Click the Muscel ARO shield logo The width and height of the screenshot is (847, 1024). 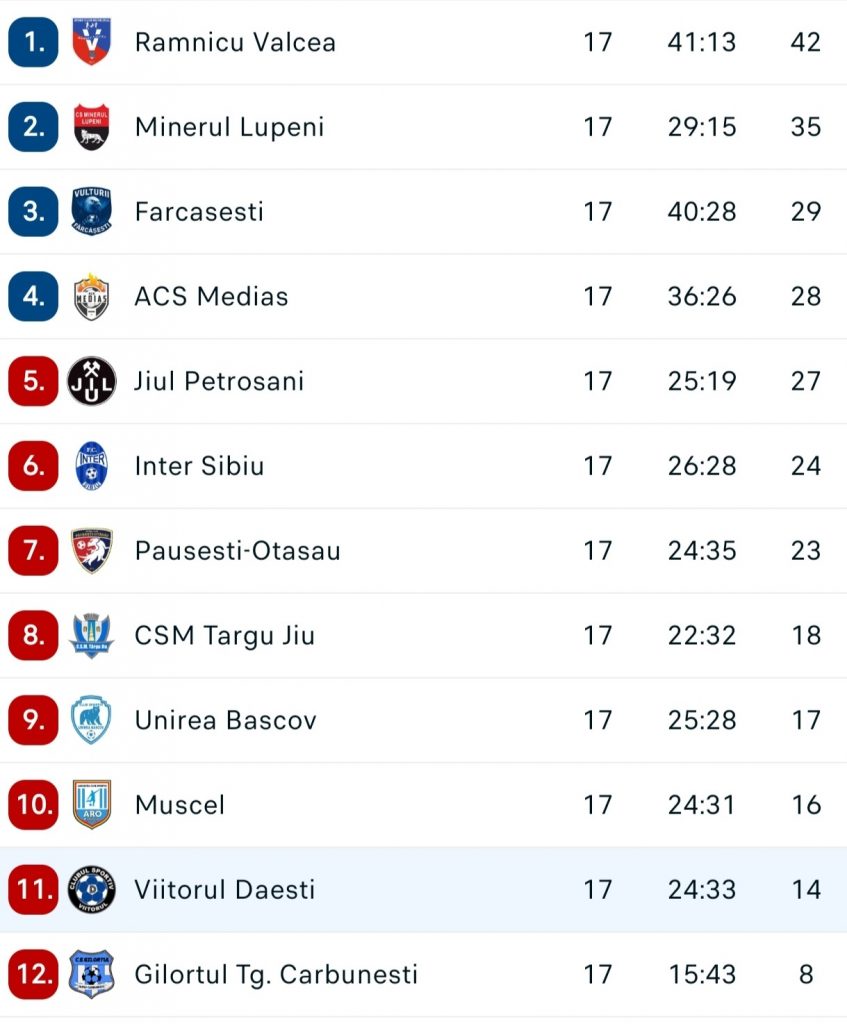(x=91, y=805)
